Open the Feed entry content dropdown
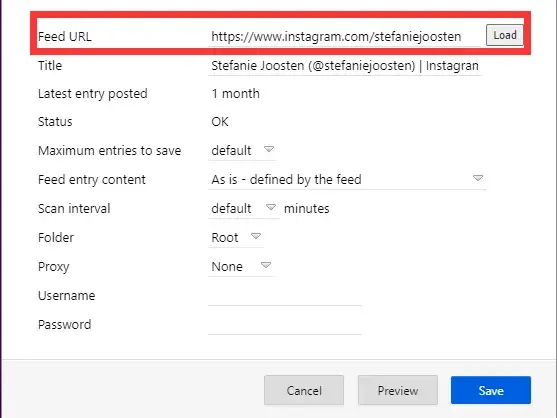This screenshot has width=557, height=418. pyautogui.click(x=347, y=179)
